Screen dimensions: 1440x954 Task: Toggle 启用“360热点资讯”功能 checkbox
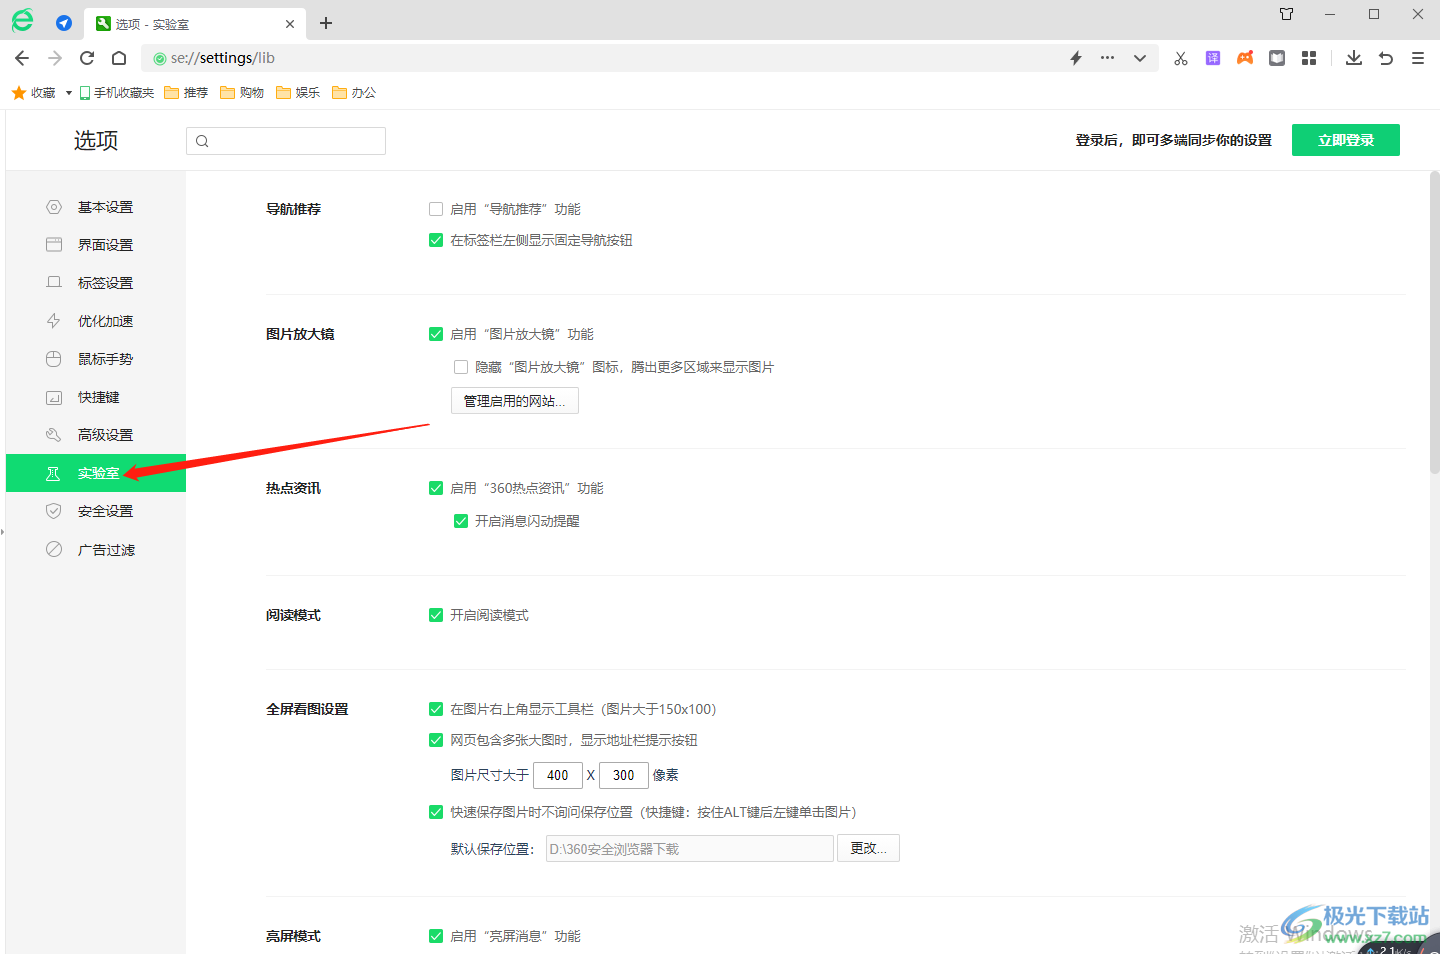436,488
